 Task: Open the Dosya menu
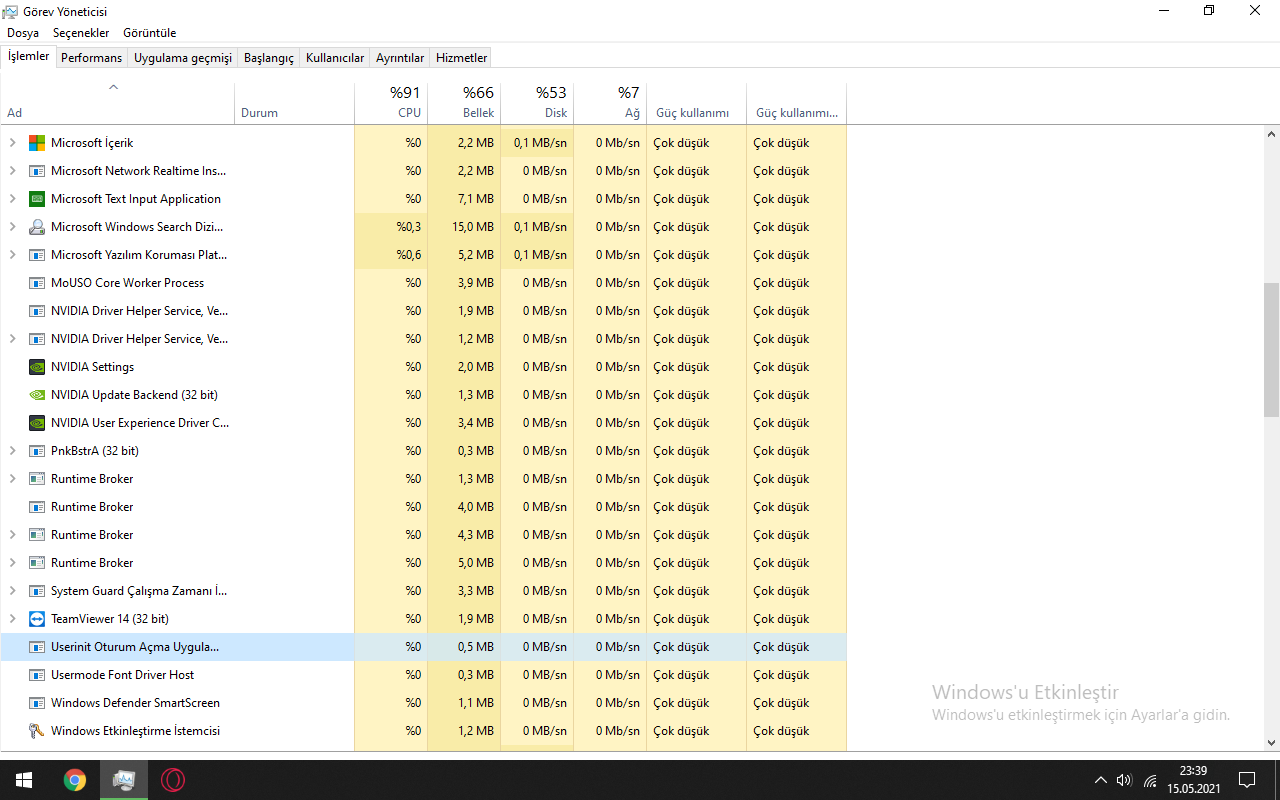(x=23, y=33)
